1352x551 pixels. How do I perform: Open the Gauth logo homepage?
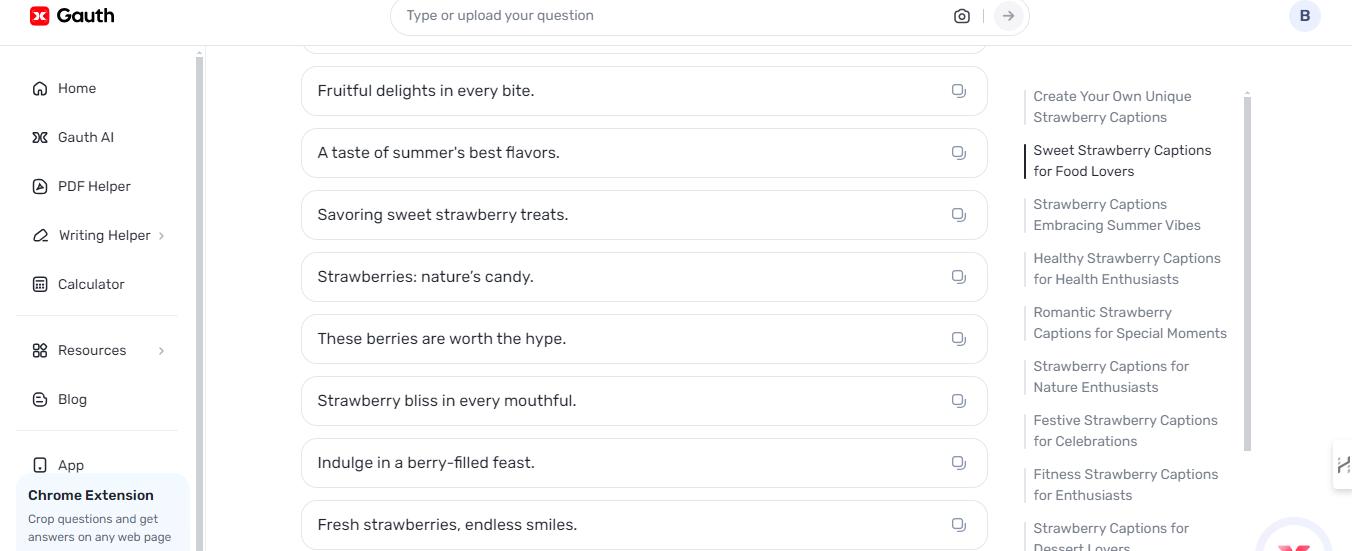(x=72, y=16)
